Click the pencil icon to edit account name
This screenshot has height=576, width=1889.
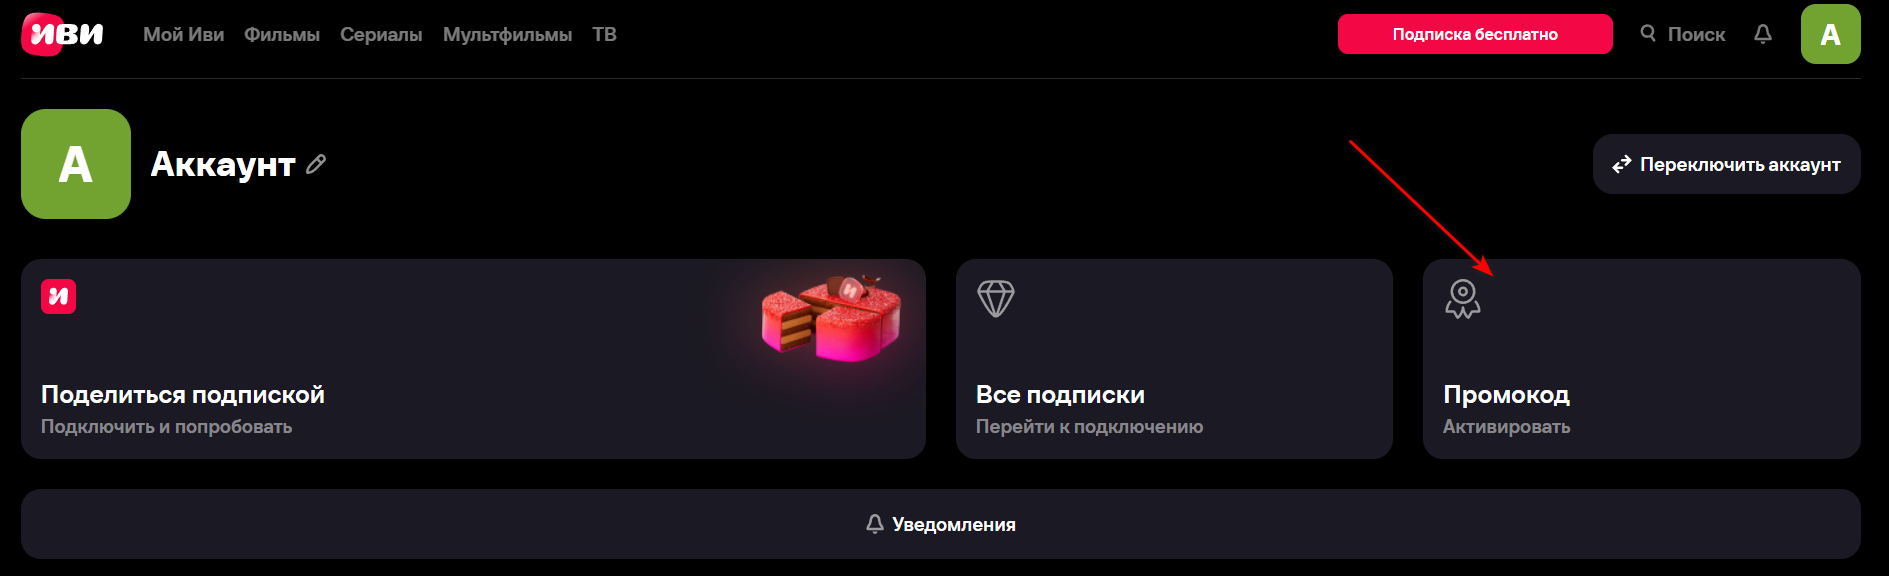[x=316, y=164]
